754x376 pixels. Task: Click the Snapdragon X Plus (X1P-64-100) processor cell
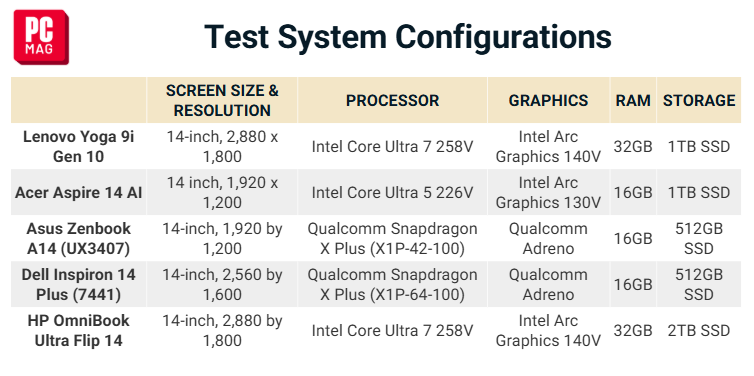click(x=392, y=285)
